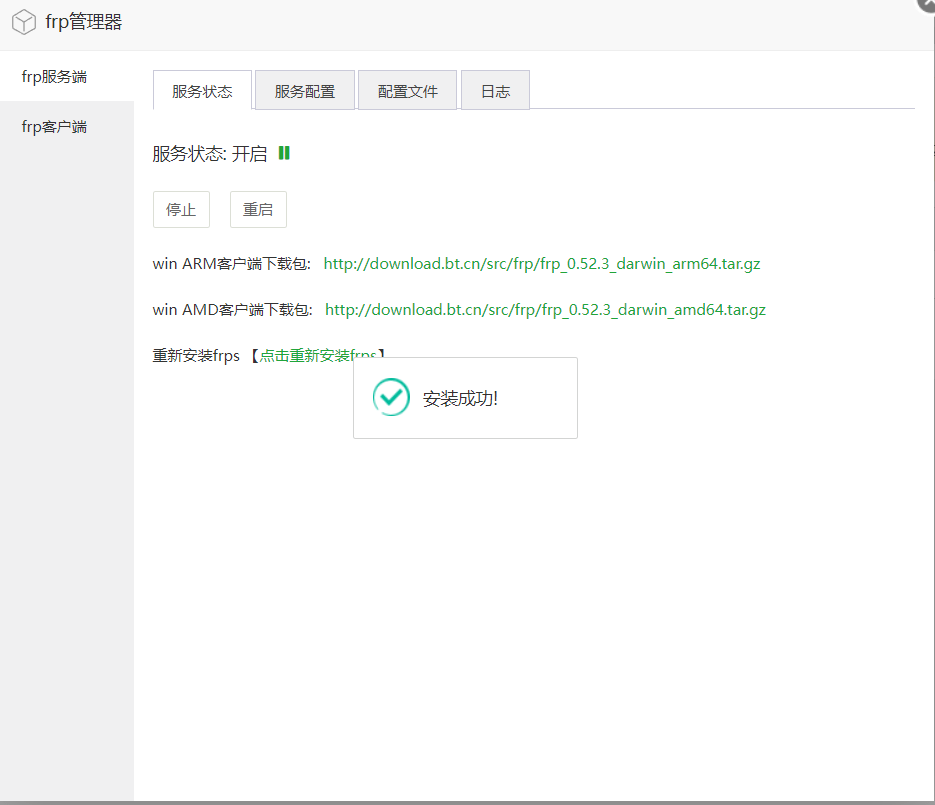Switch to the 服务配置 tab
Viewport: 935px width, 805px height.
pos(305,91)
